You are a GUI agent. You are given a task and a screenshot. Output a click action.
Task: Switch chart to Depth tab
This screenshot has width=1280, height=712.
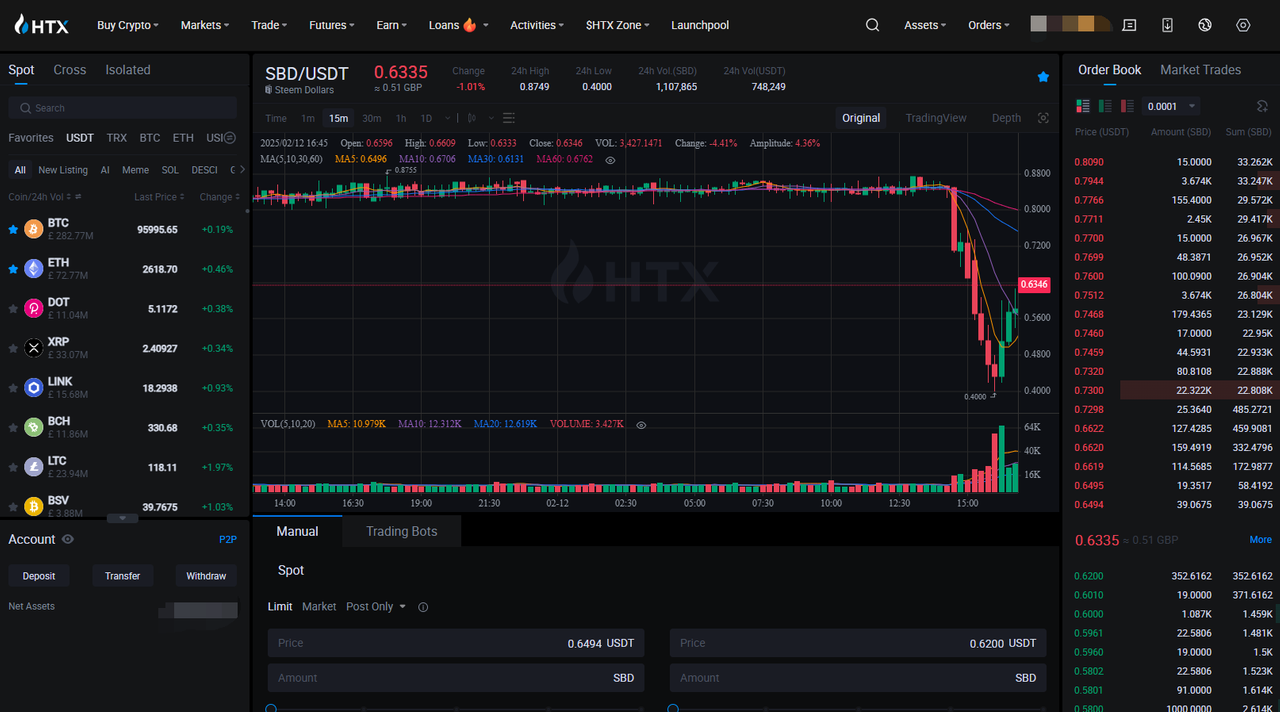click(1006, 118)
